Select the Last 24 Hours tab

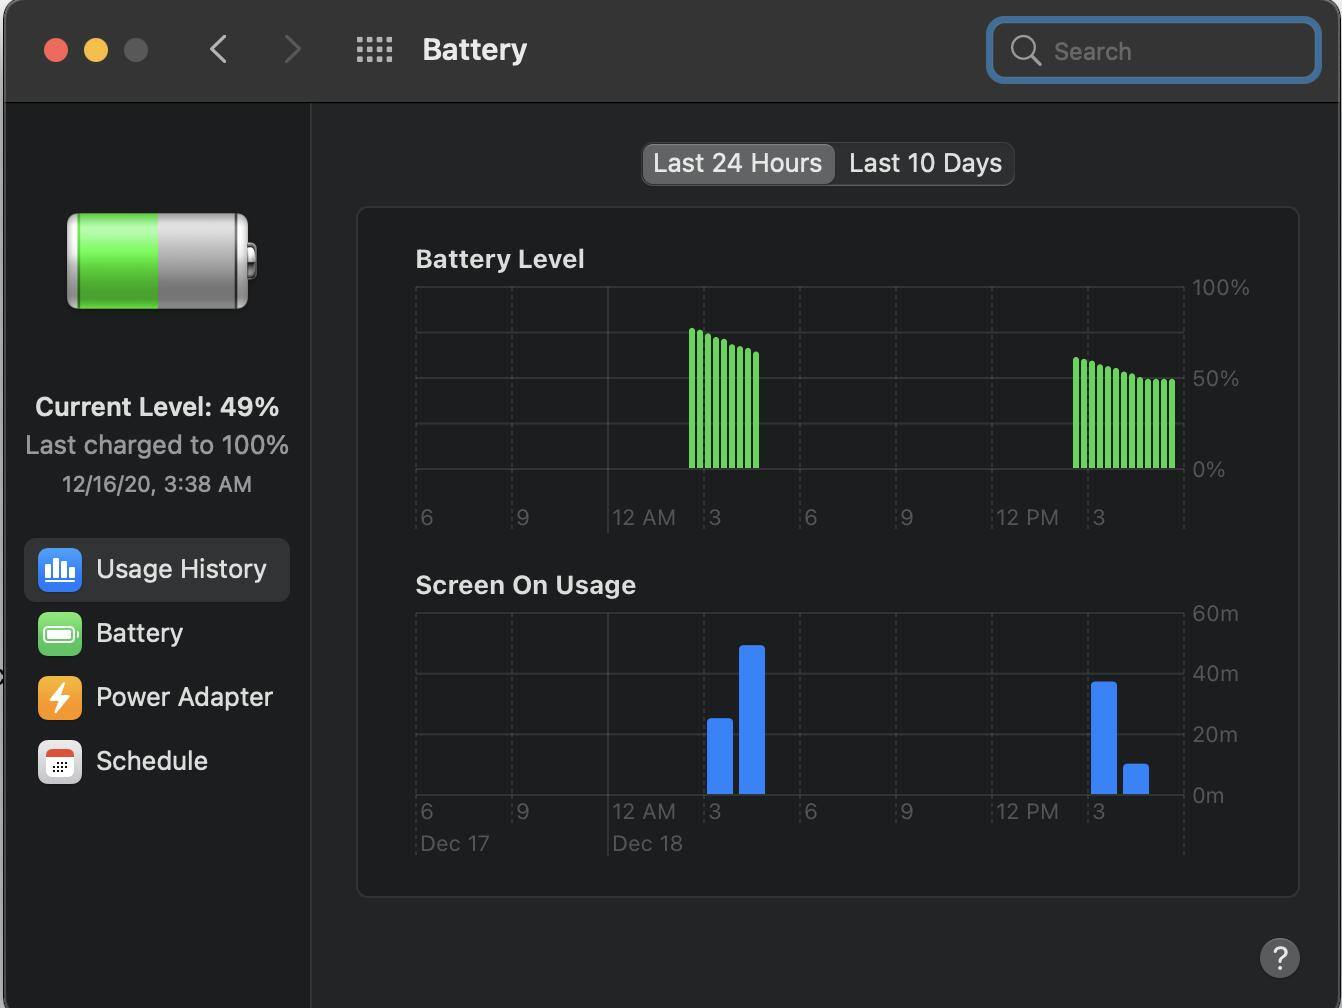737,163
